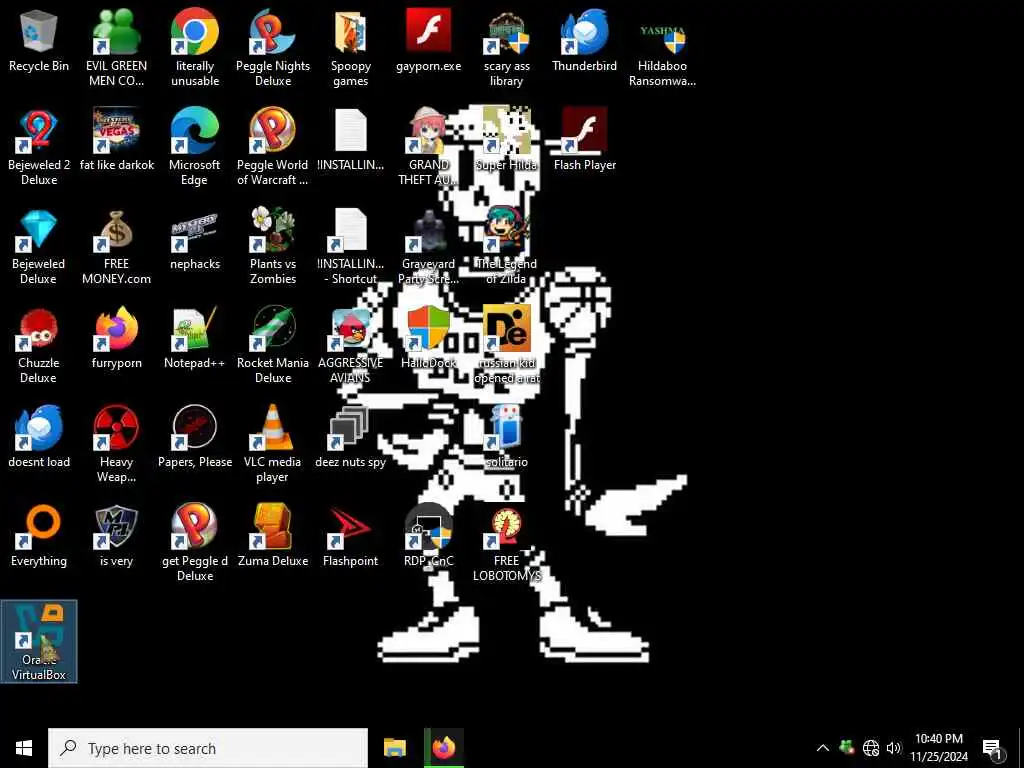Select '!INSTALLIN... - Shortcut' file

[351, 246]
